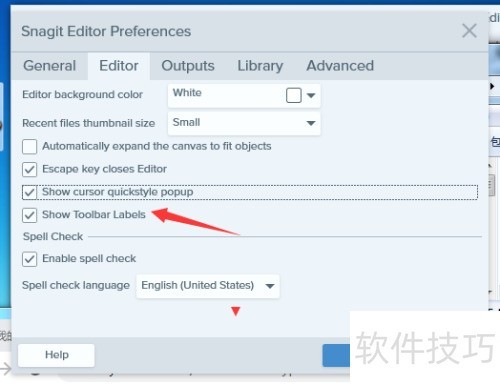Open the Advanced tab
This screenshot has width=500, height=385.
click(x=340, y=66)
